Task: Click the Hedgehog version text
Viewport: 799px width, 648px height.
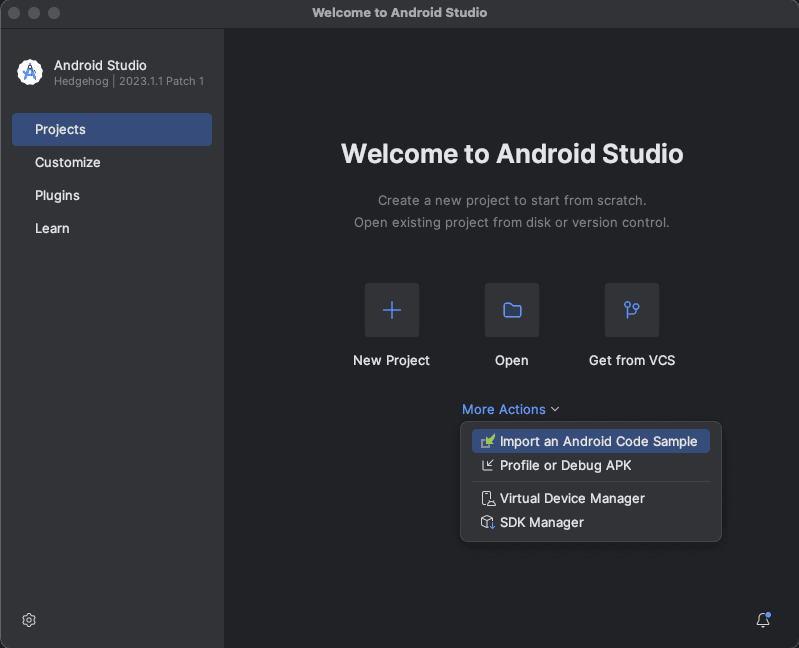Action: (x=129, y=81)
